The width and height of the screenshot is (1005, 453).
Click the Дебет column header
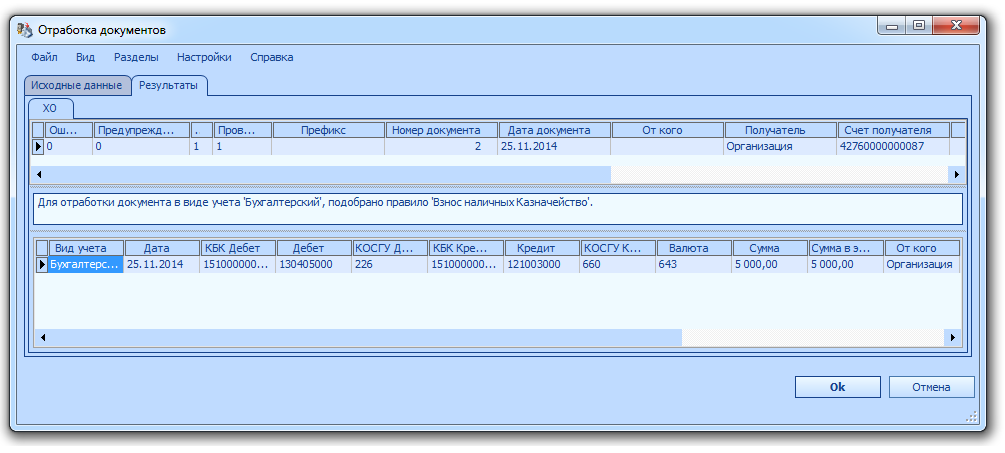314,248
